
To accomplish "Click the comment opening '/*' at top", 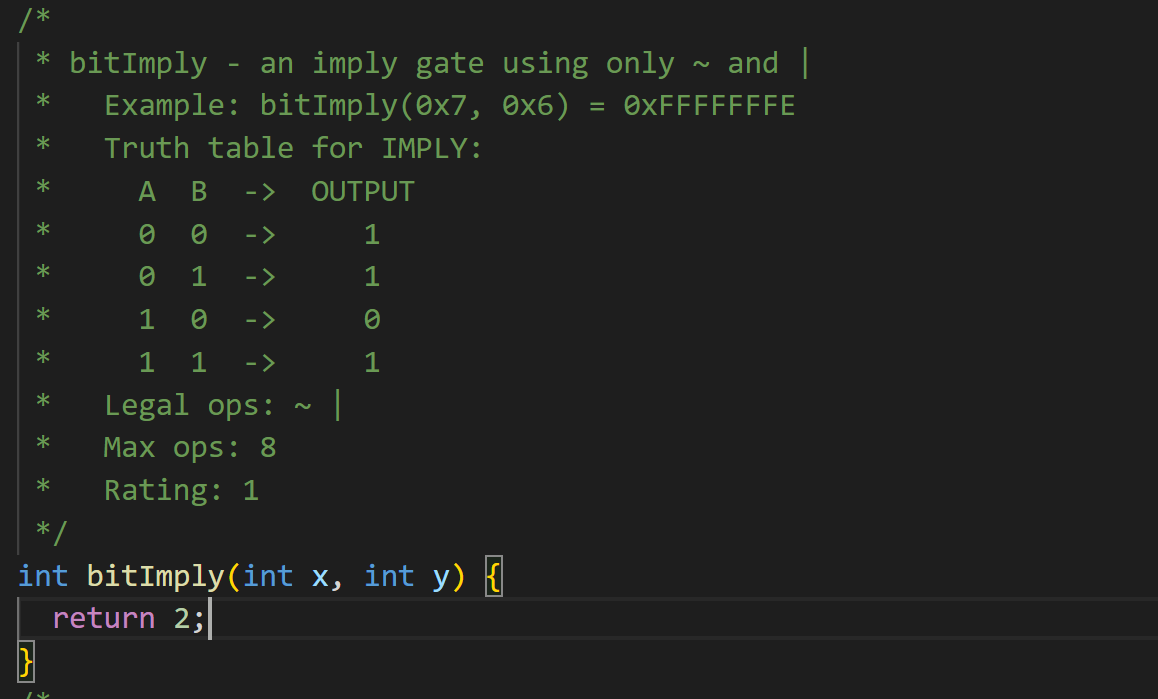I will (x=34, y=18).
